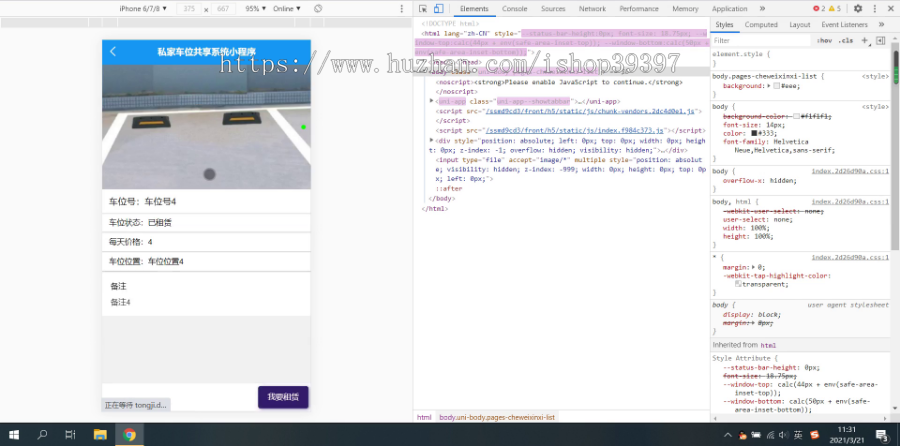Open index.f984c373.js script link
The height and width of the screenshot is (446, 900).
pos(575,130)
